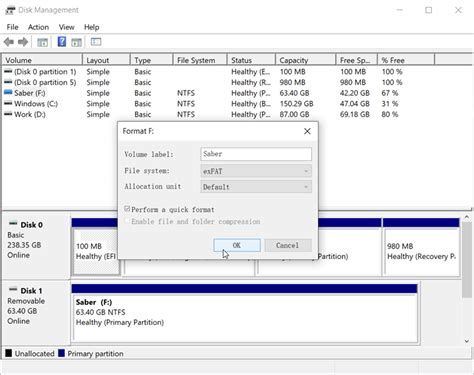Click the Disk 0 drive icon
474x375 pixels.
tap(13, 223)
